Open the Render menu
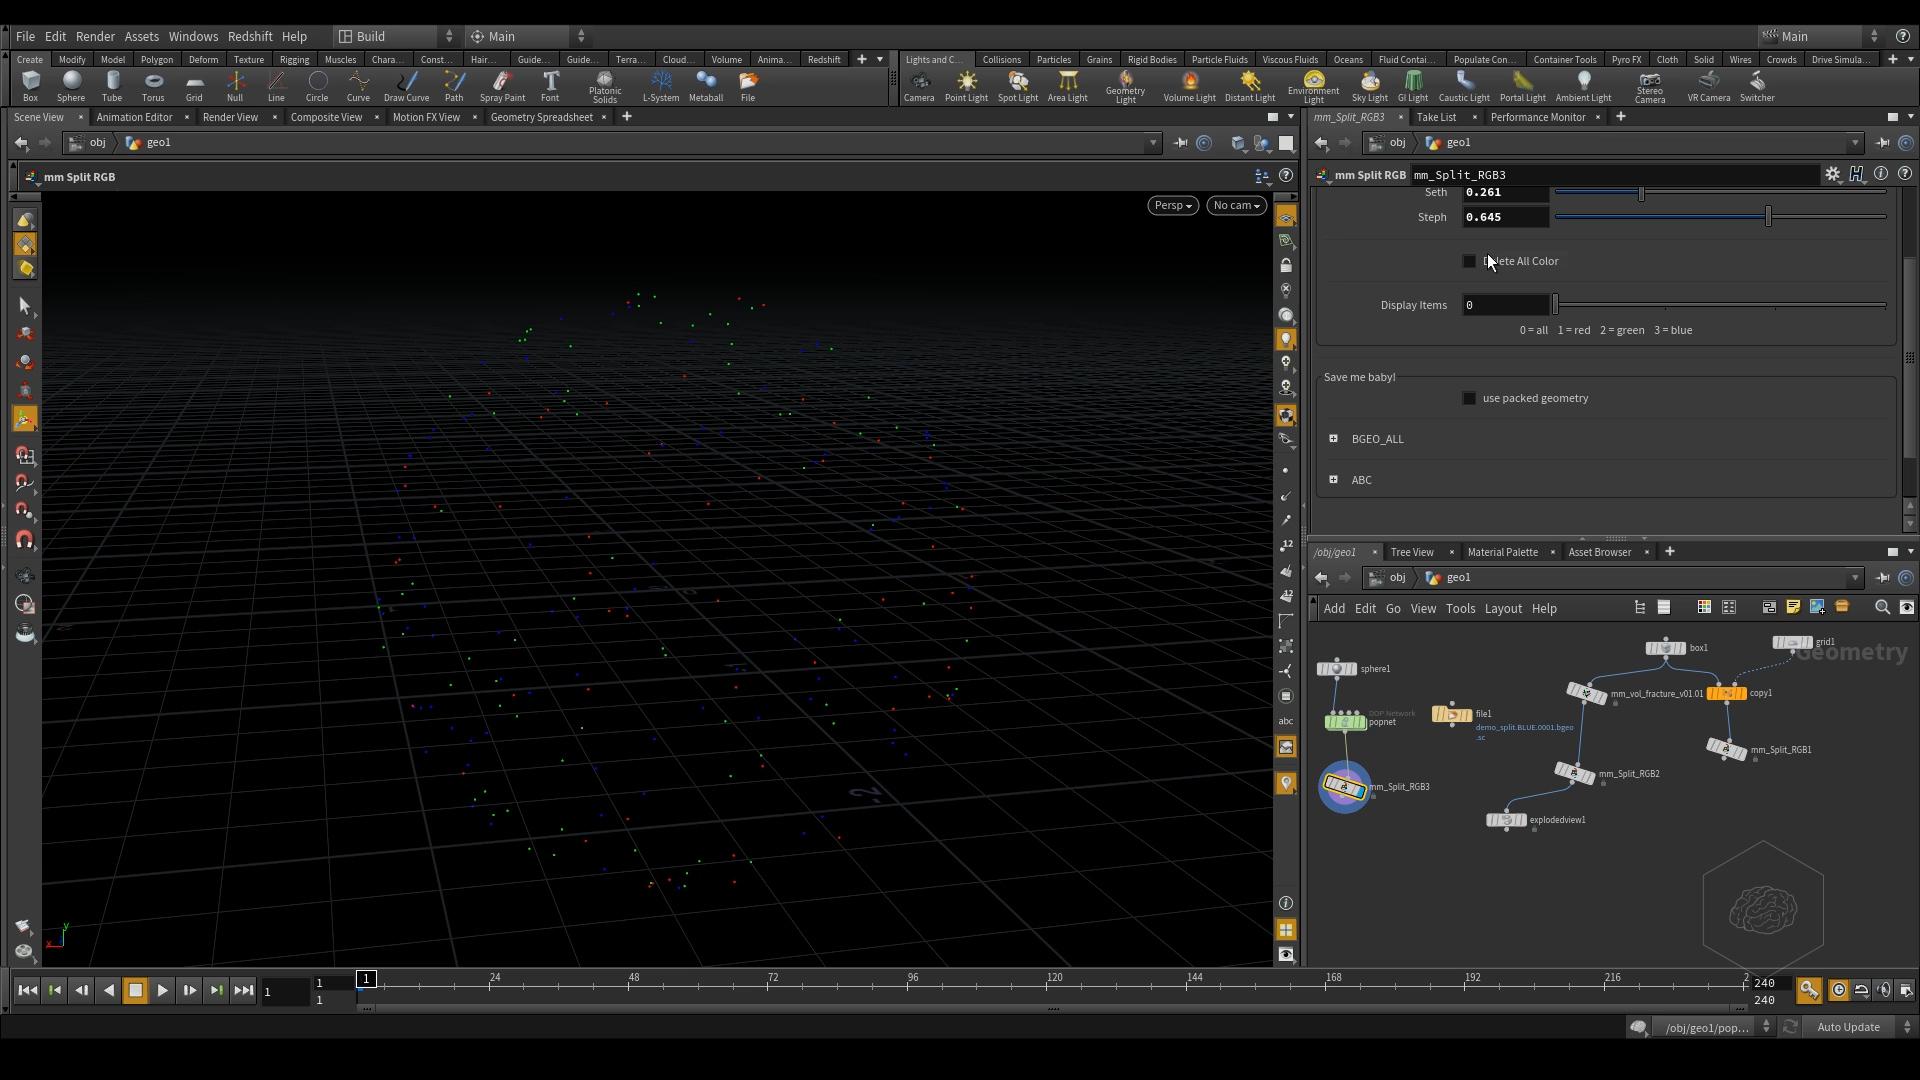Viewport: 1920px width, 1080px height. tap(95, 36)
